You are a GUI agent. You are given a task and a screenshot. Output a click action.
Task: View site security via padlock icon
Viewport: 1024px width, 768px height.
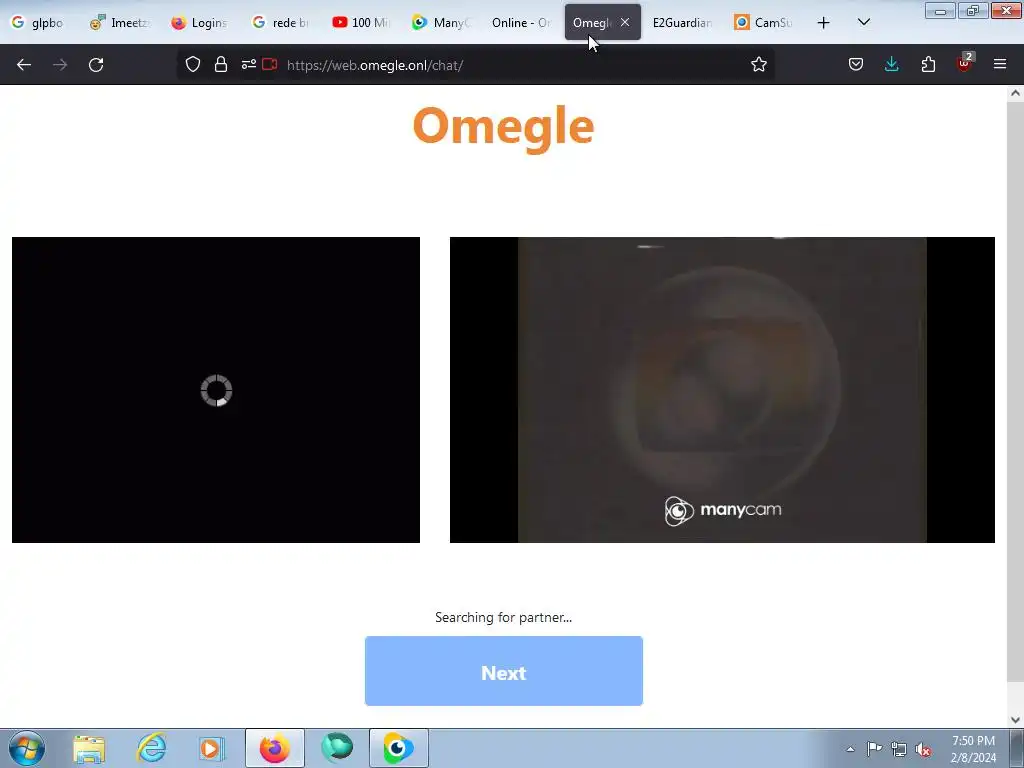(x=221, y=64)
